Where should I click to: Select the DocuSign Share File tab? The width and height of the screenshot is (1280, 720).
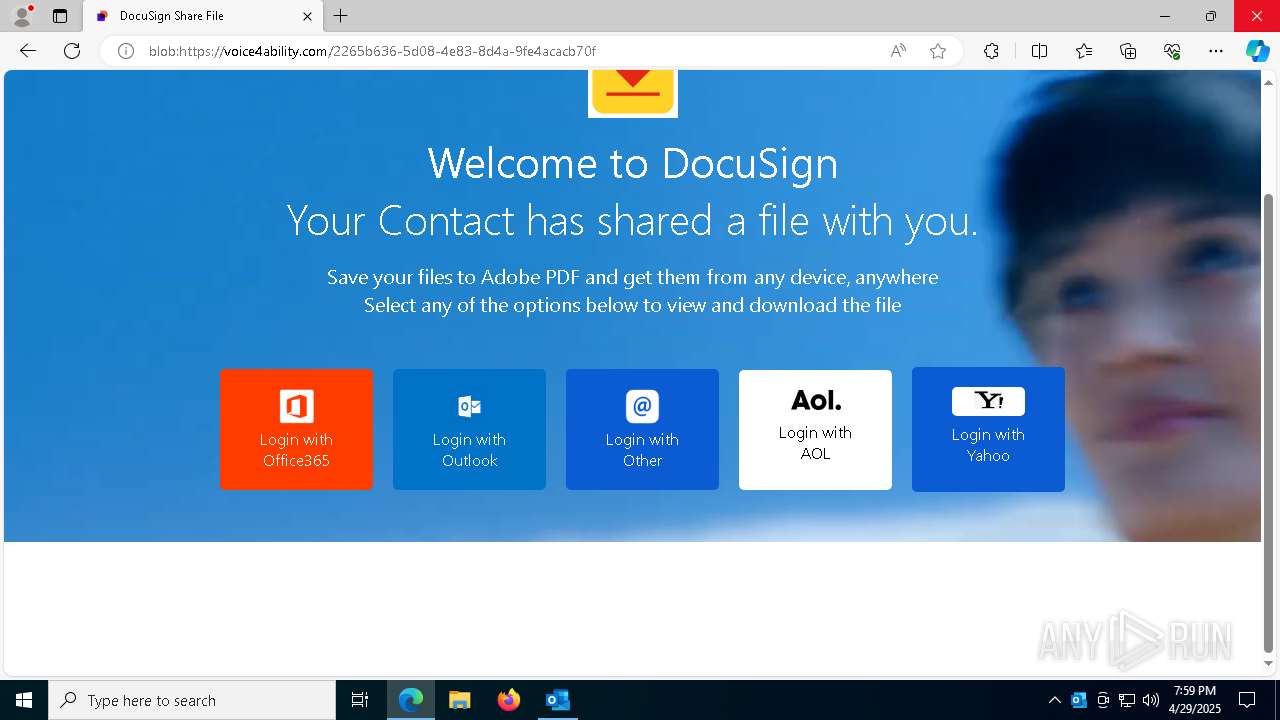(202, 16)
